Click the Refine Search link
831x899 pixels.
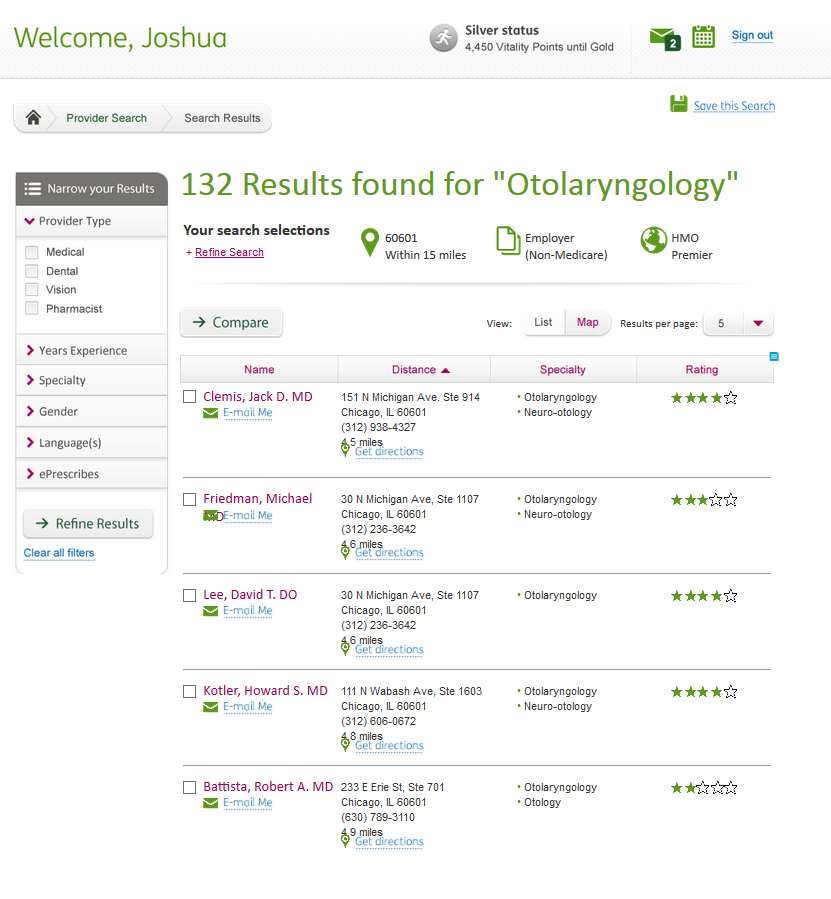[x=229, y=252]
